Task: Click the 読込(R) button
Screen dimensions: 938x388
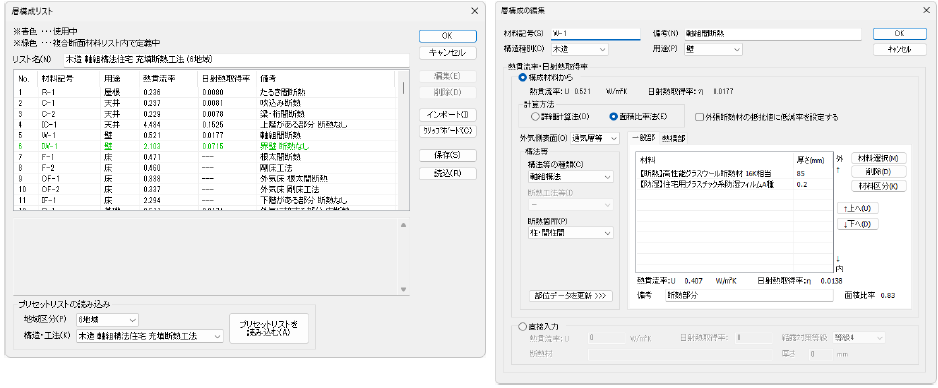Action: pos(447,173)
